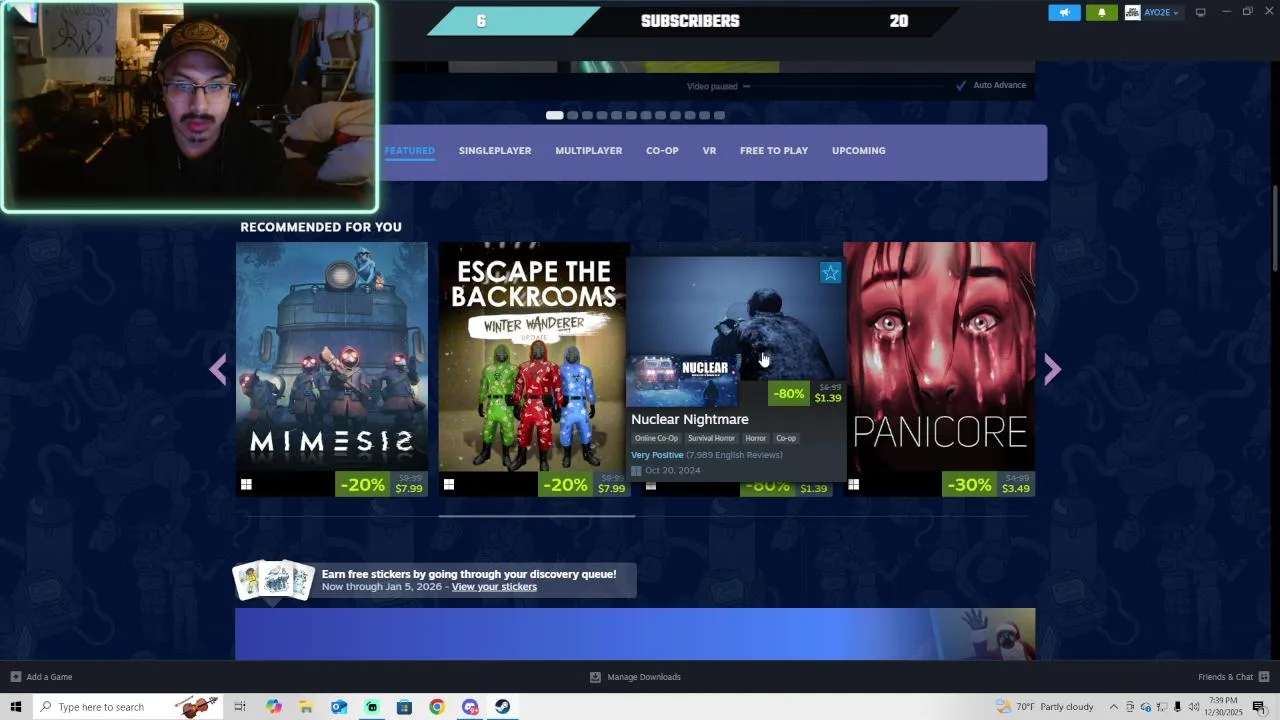Click the AYO2E profile avatar
Viewport: 1280px width, 720px height.
click(1132, 12)
